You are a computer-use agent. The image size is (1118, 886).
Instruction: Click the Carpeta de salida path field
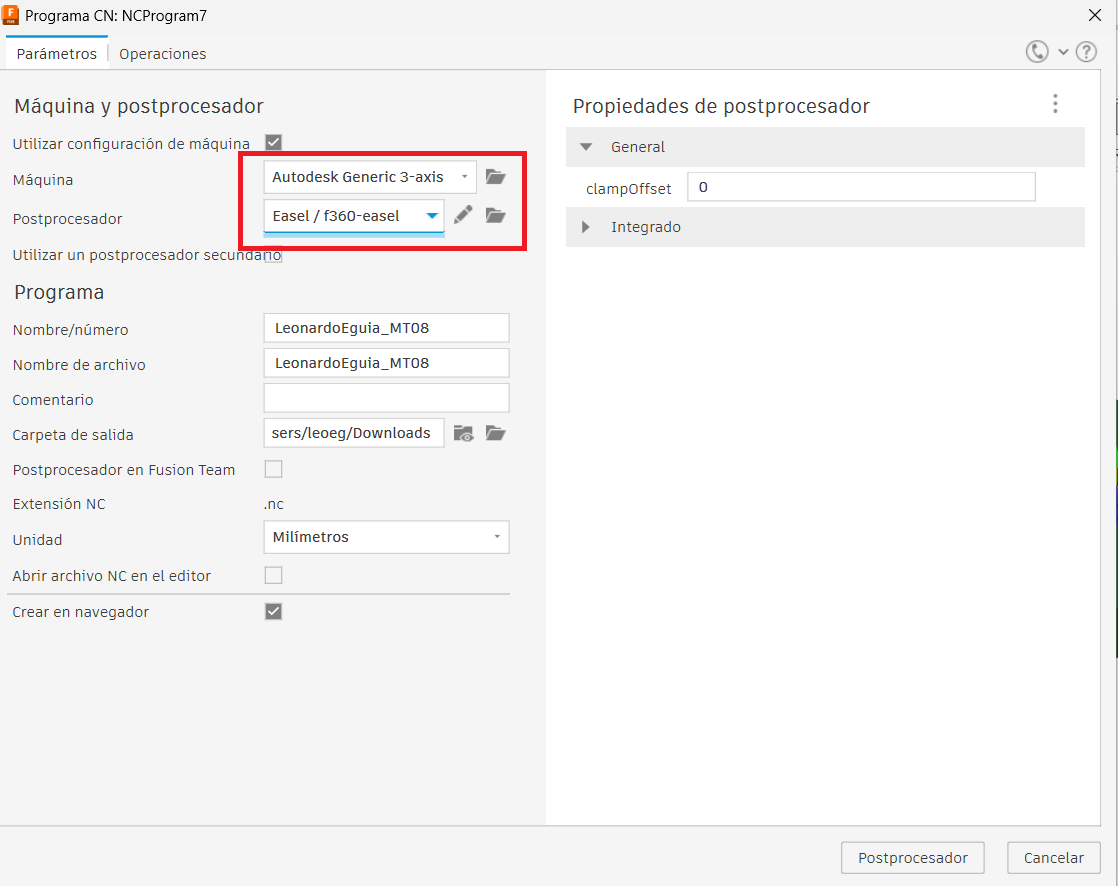pyautogui.click(x=354, y=433)
